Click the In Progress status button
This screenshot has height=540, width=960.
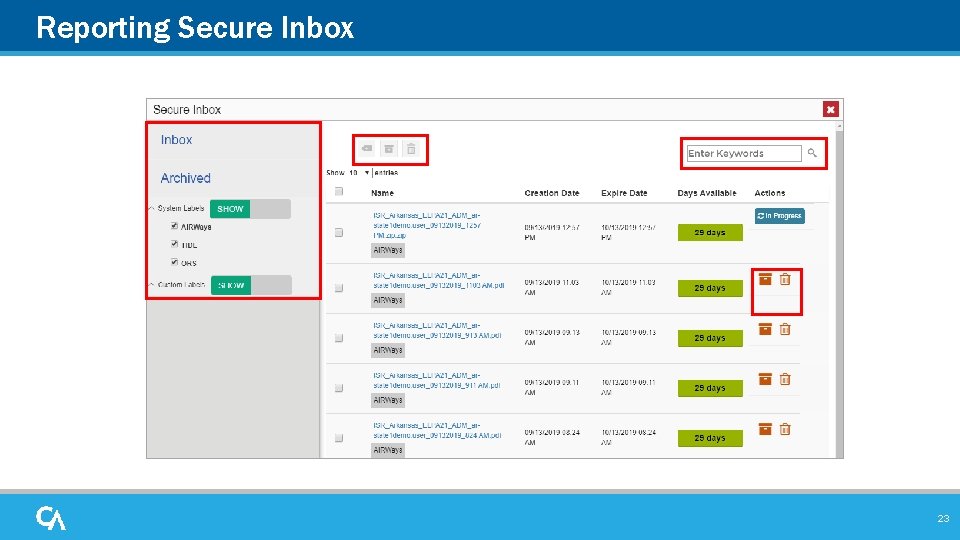click(779, 216)
